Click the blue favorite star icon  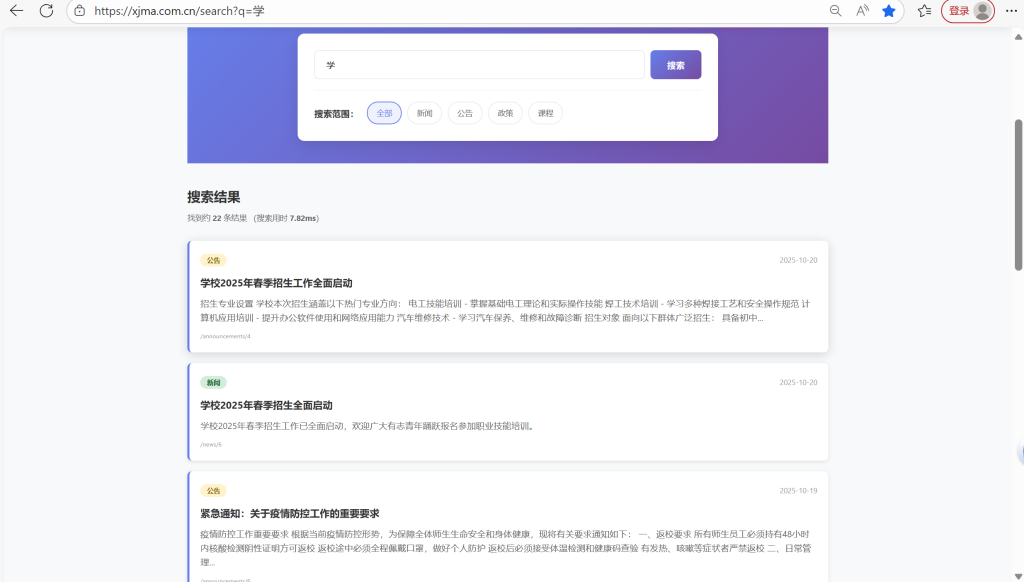coord(889,11)
